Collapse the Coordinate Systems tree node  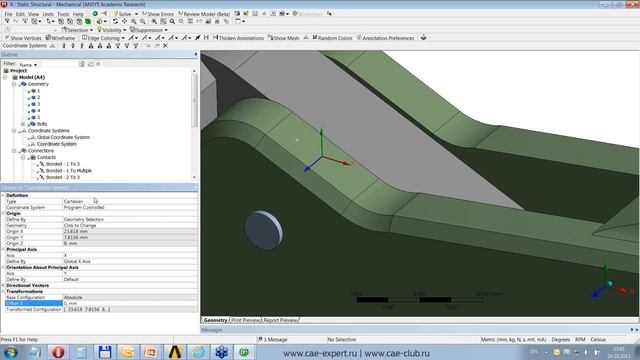14,131
